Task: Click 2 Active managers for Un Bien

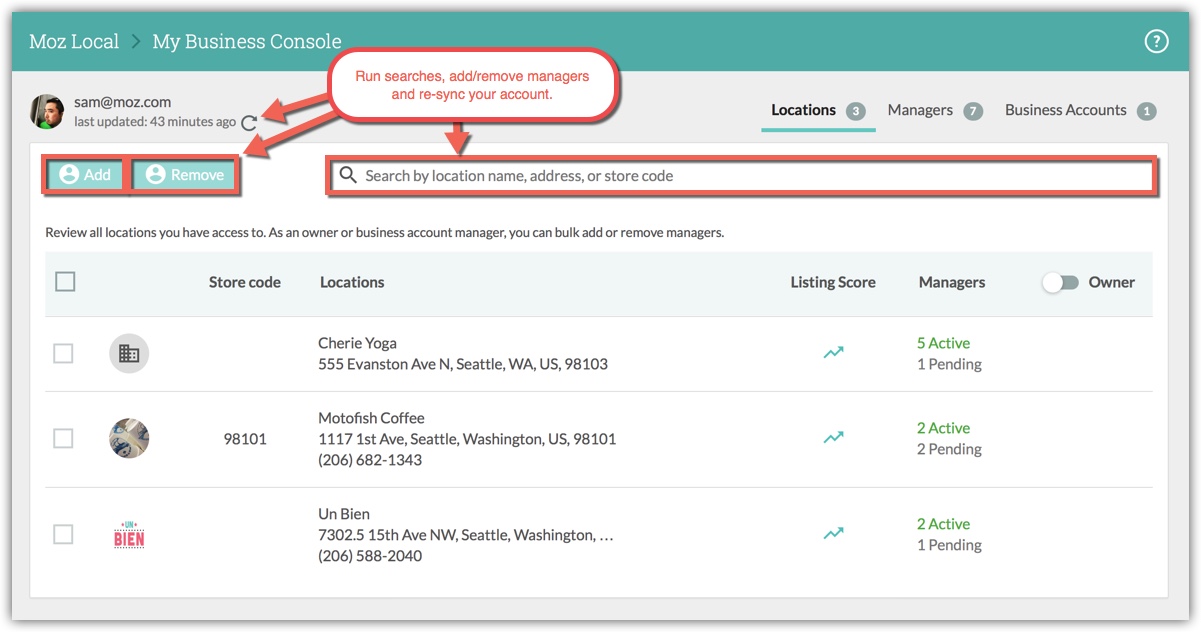Action: click(943, 524)
